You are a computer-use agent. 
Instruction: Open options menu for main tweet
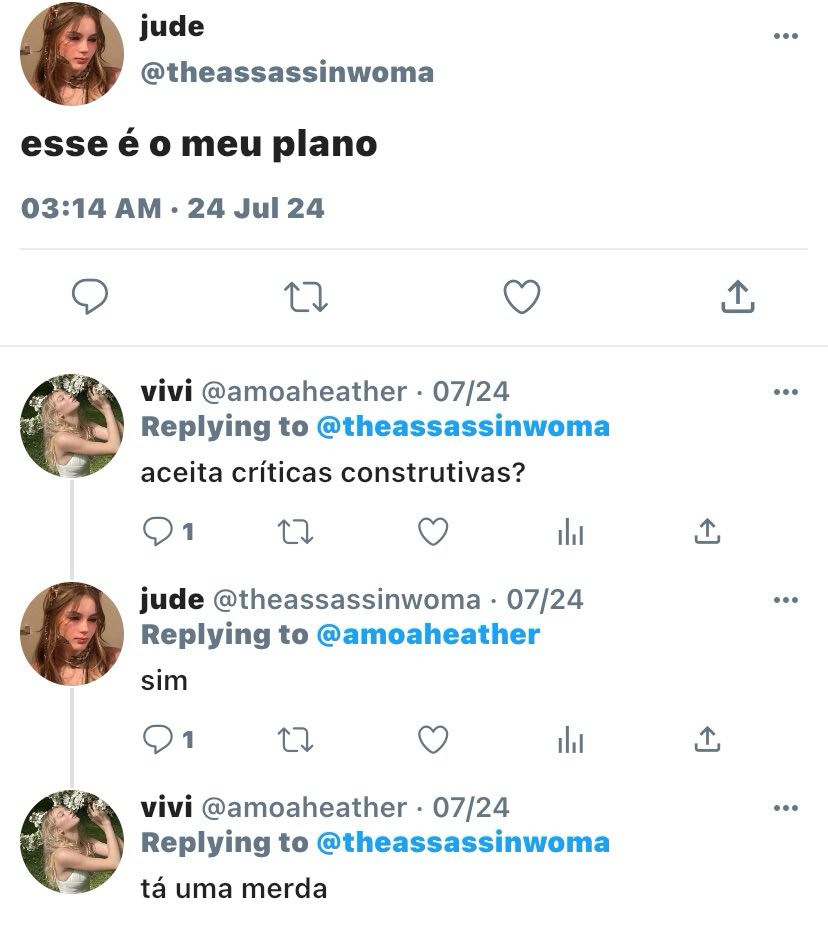point(785,36)
